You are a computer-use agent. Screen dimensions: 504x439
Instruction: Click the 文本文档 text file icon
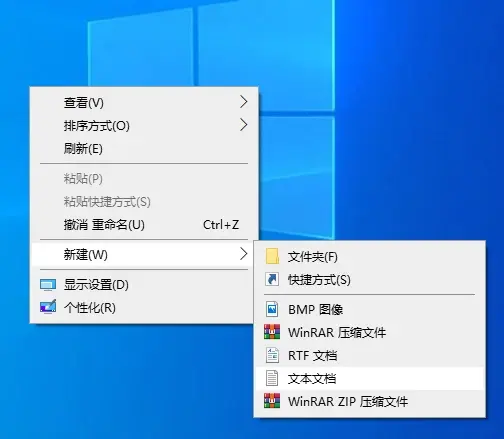tap(272, 378)
